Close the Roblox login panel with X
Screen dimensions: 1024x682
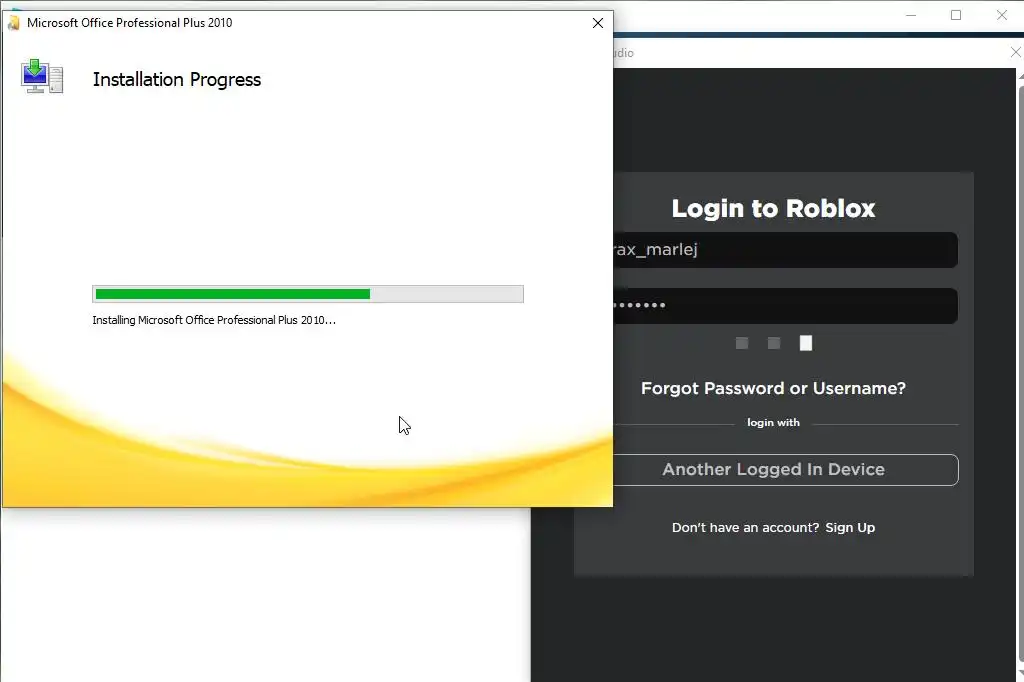tap(1016, 52)
